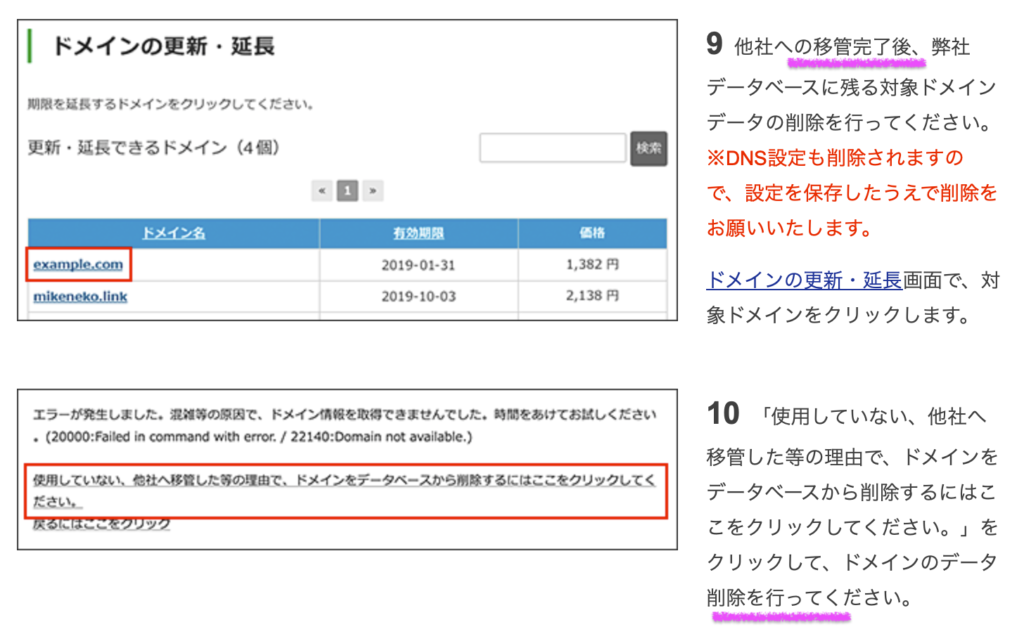This screenshot has width=1024, height=641.
Task: Go to previous page with « arrow
Action: [322, 190]
